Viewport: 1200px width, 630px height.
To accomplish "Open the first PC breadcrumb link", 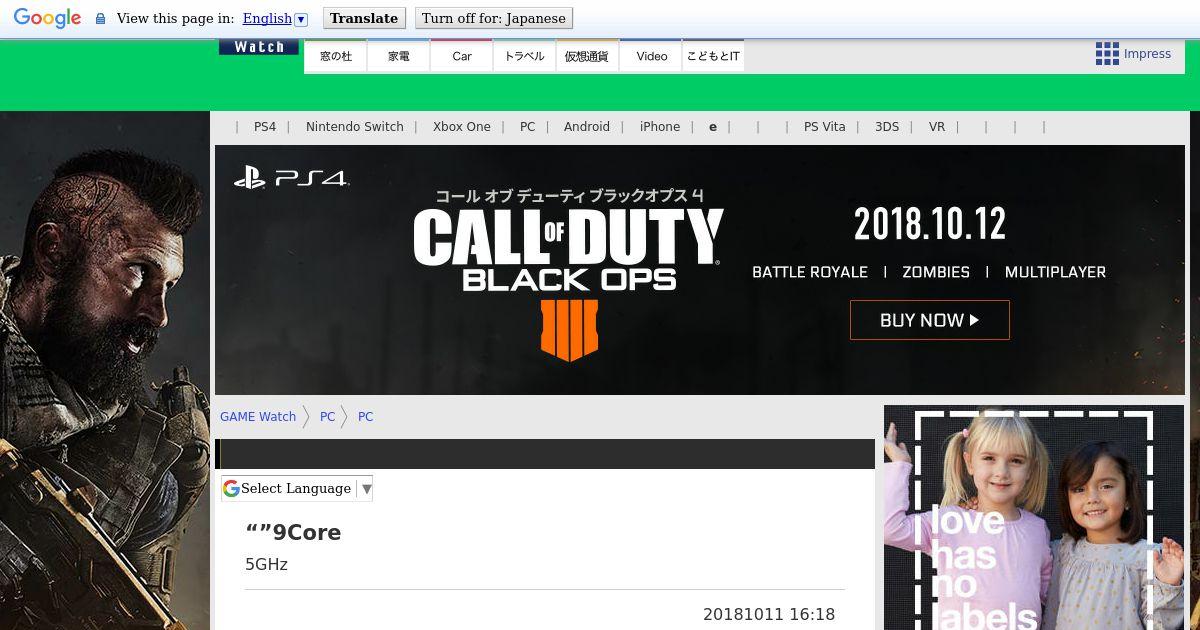I will tap(327, 417).
